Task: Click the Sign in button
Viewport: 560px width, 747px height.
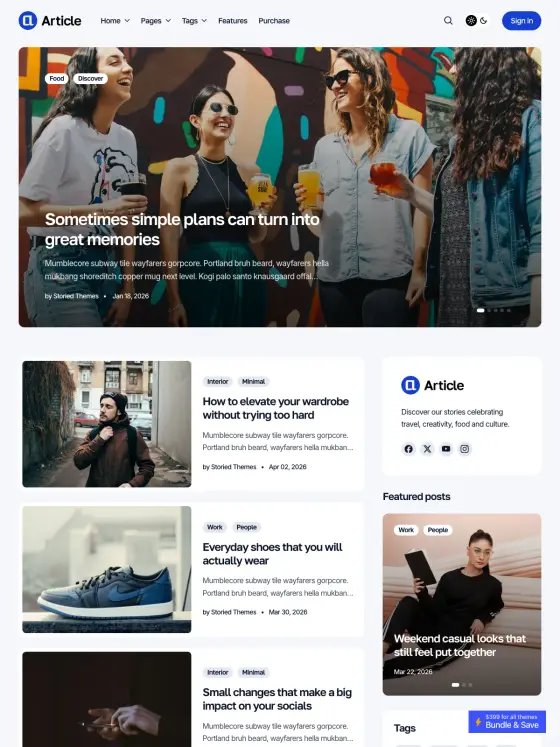Action: click(x=521, y=20)
